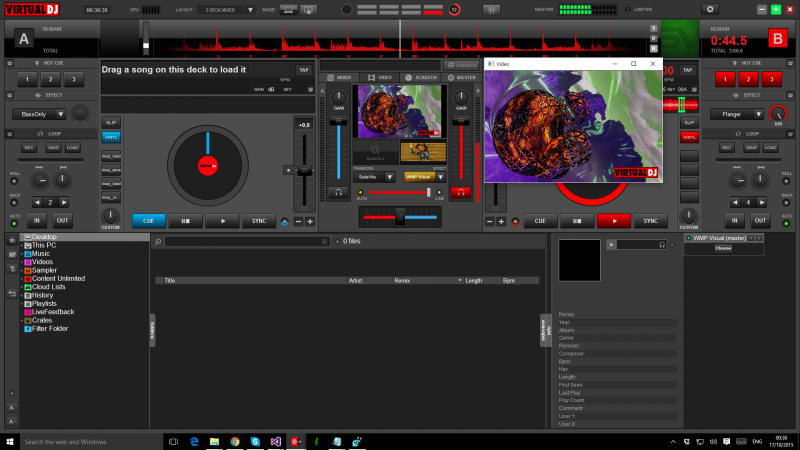The height and width of the screenshot is (450, 800).
Task: Click deck A SYNC button
Action: click(259, 221)
